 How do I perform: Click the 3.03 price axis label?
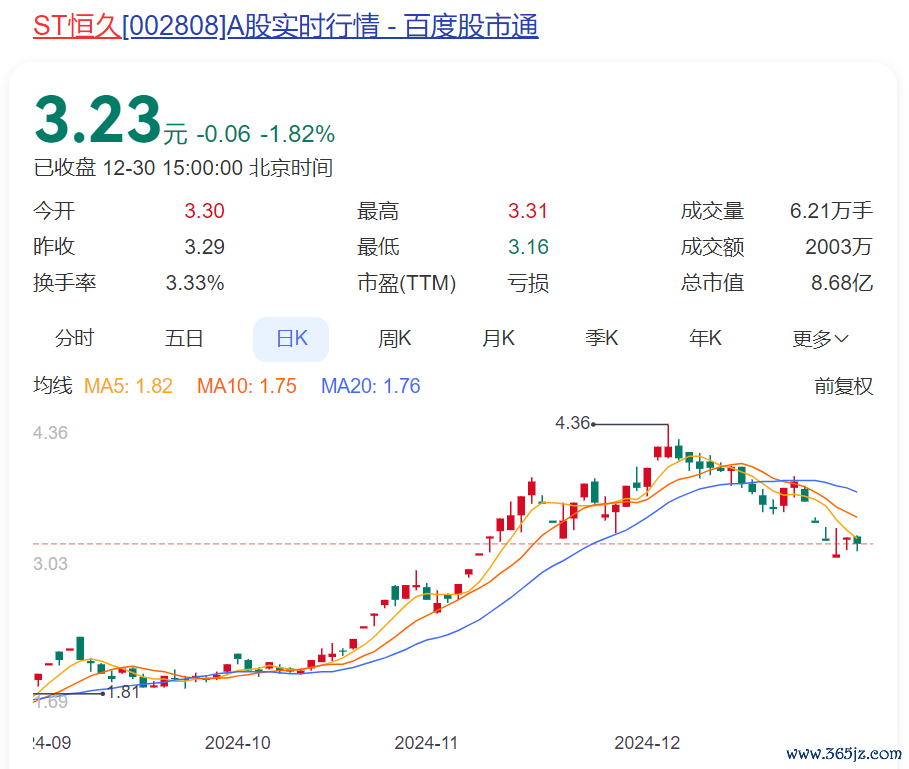[50, 564]
